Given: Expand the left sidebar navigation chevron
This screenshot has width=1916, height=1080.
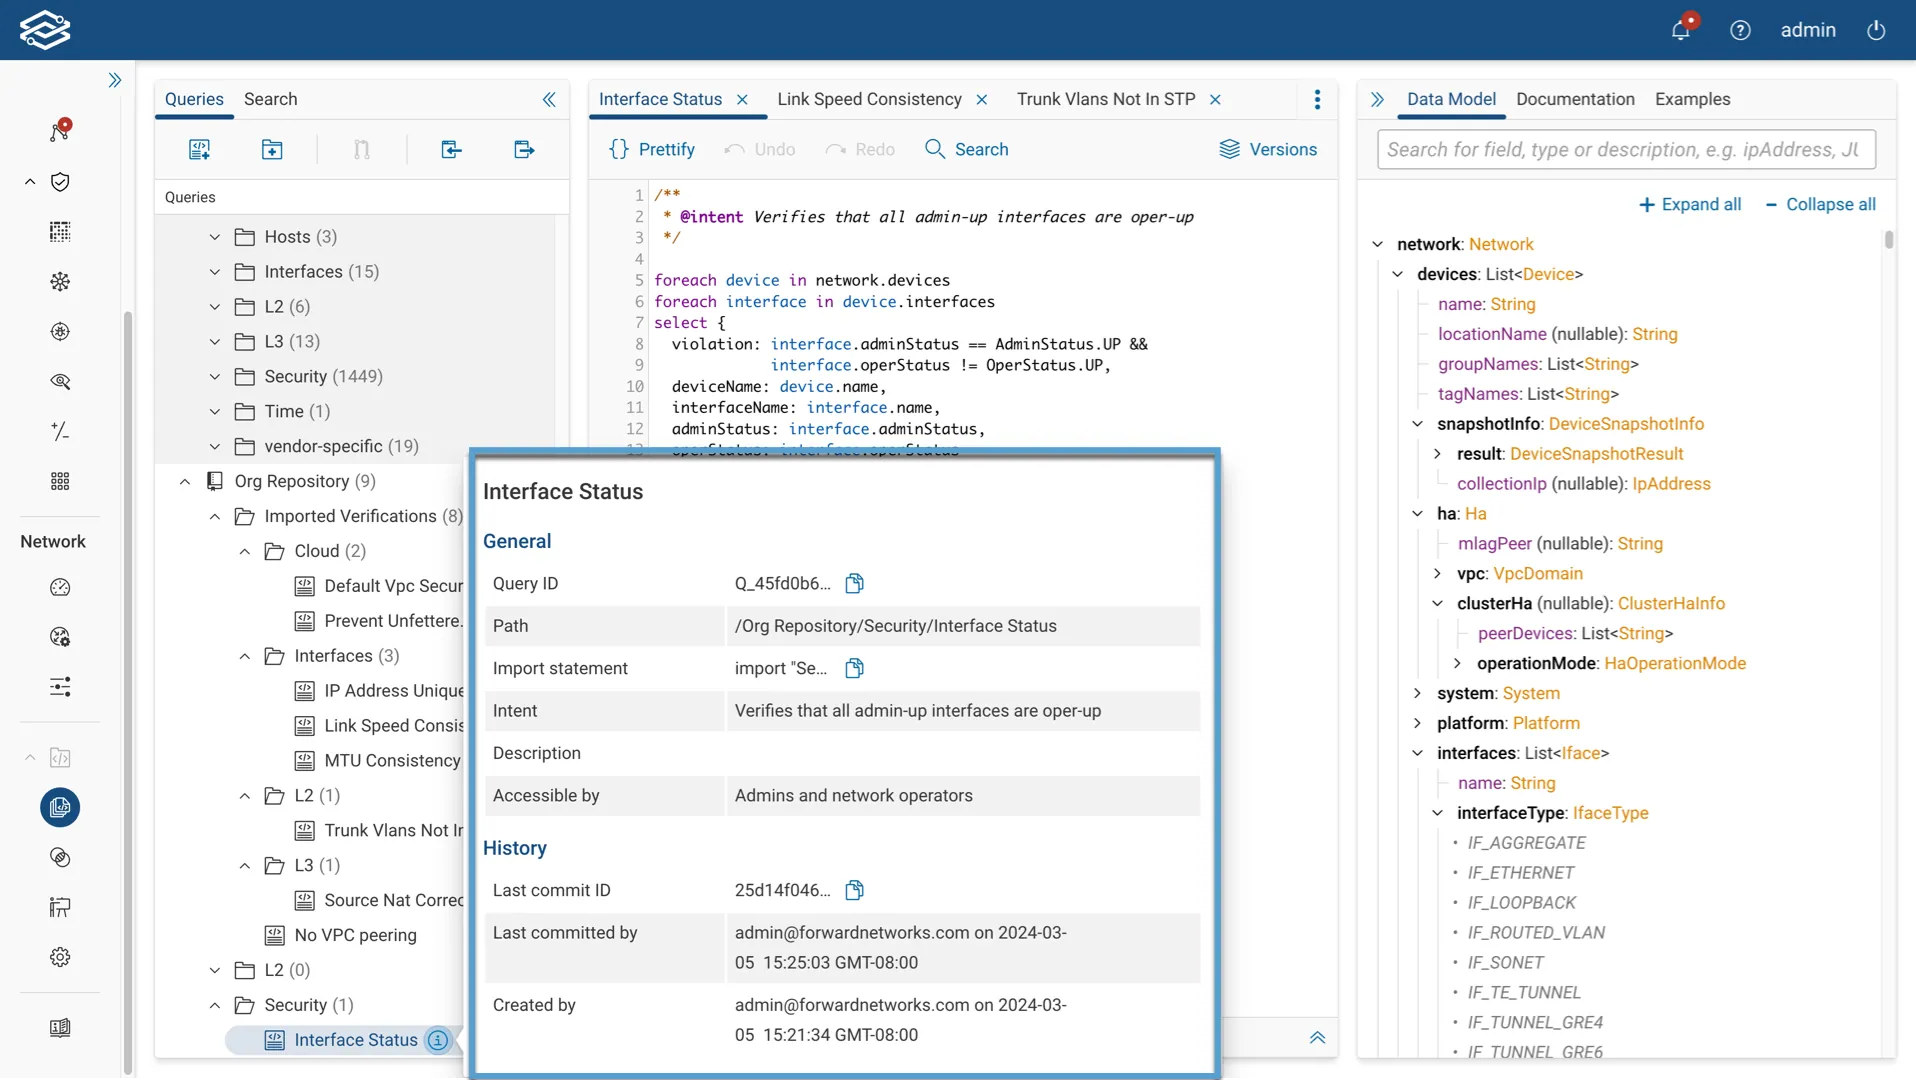Looking at the screenshot, I should [115, 80].
